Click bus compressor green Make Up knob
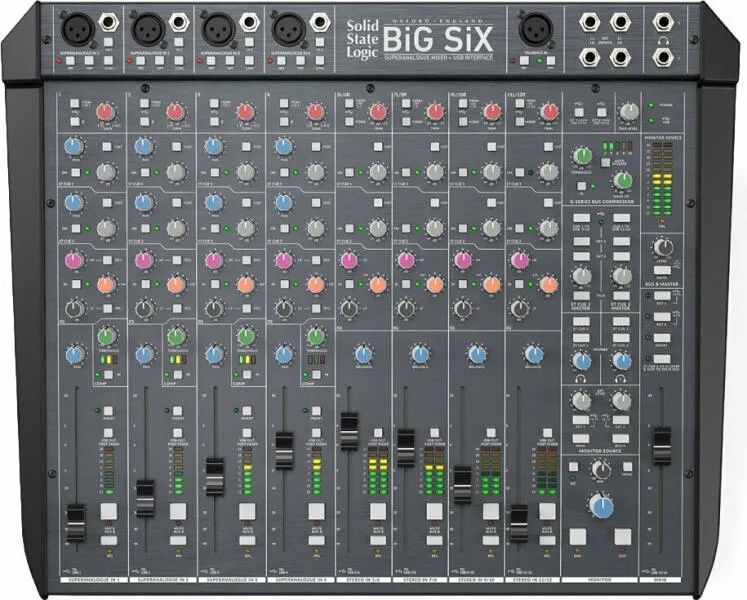Screen dimensions: 747x600 pos(622,180)
